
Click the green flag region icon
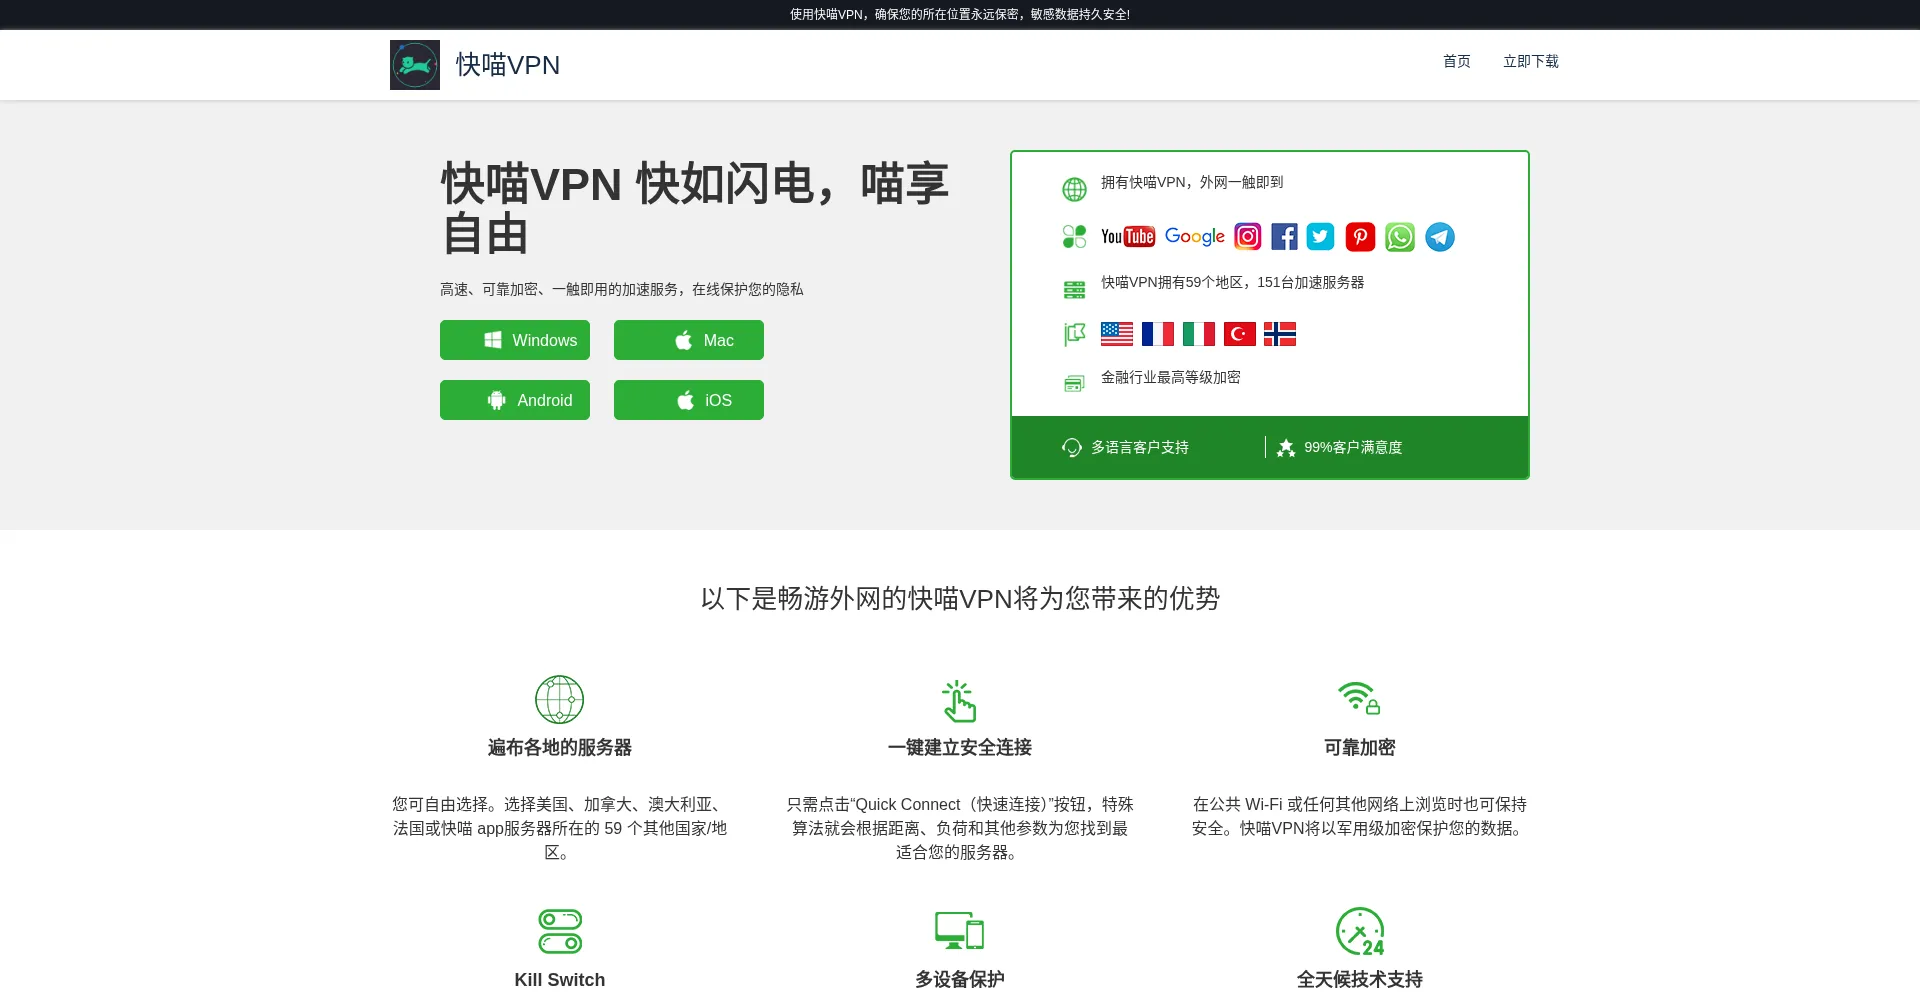[x=1074, y=334]
